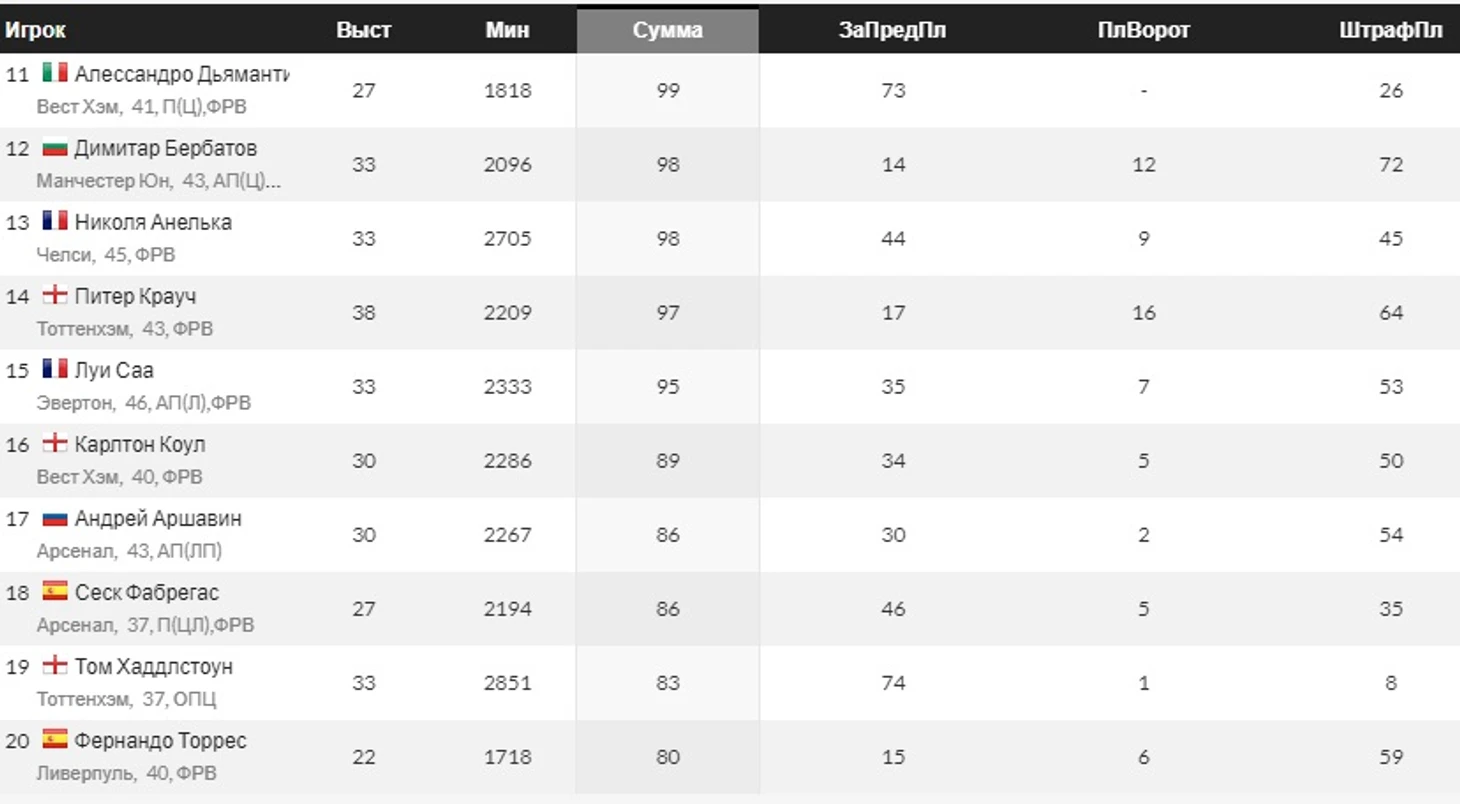
Task: Click the England flag beside Том Хаддлстоун
Action: click(55, 666)
